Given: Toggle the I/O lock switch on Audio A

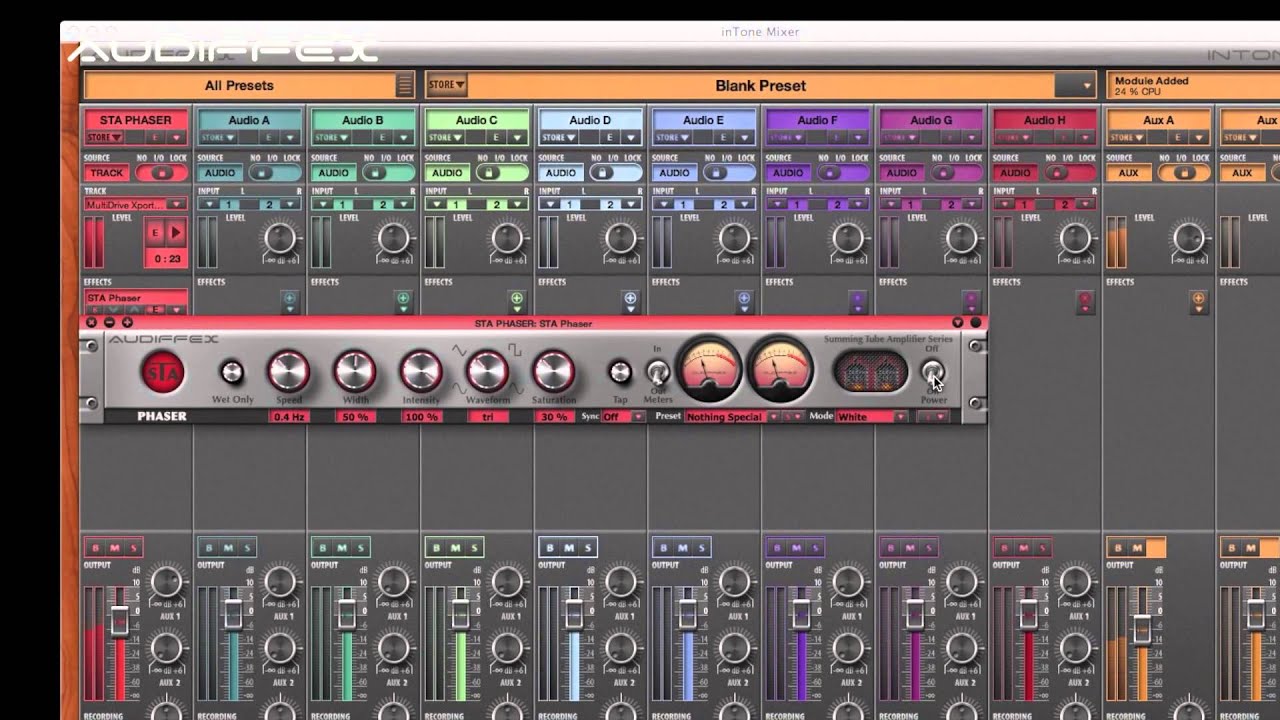Looking at the screenshot, I should 273,173.
